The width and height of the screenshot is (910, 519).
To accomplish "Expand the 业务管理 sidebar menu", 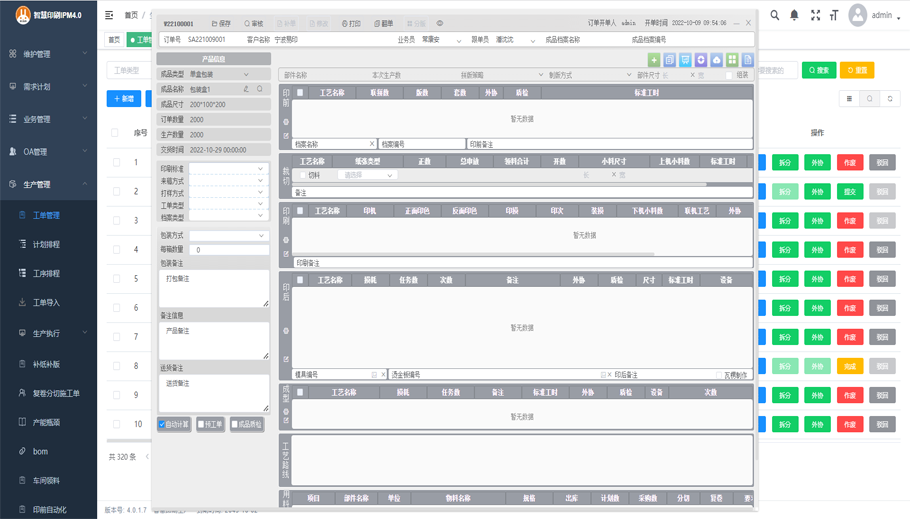I will 48,119.
